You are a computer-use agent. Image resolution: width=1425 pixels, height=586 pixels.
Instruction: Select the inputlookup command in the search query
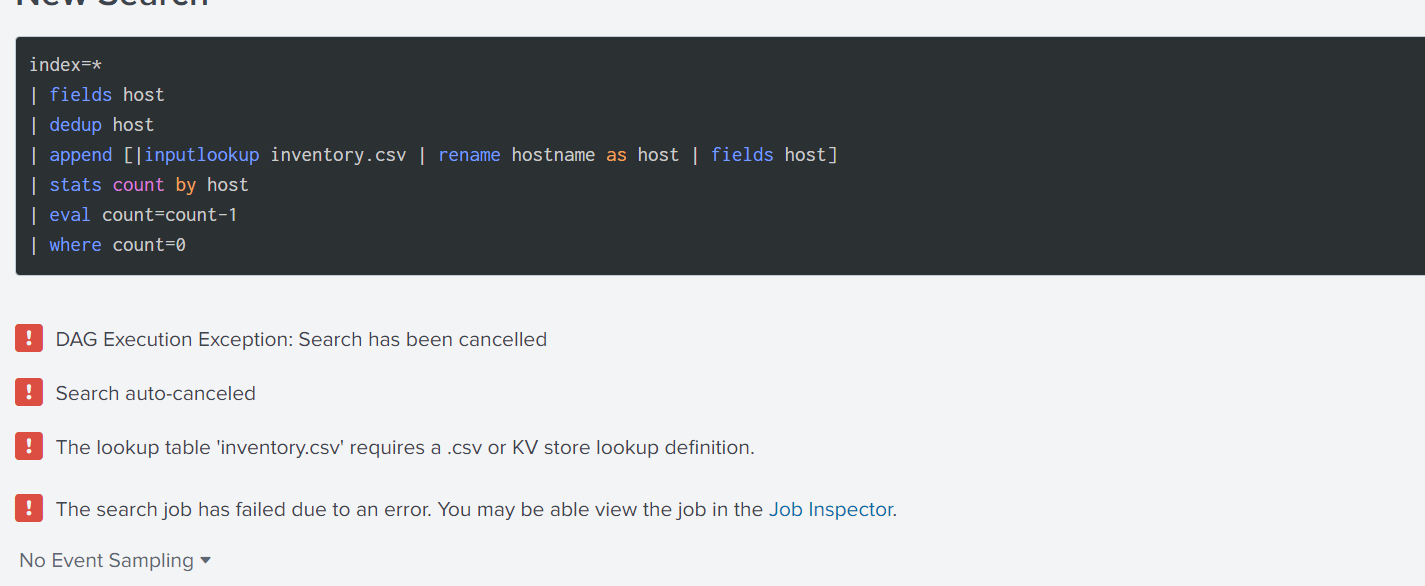coord(202,154)
